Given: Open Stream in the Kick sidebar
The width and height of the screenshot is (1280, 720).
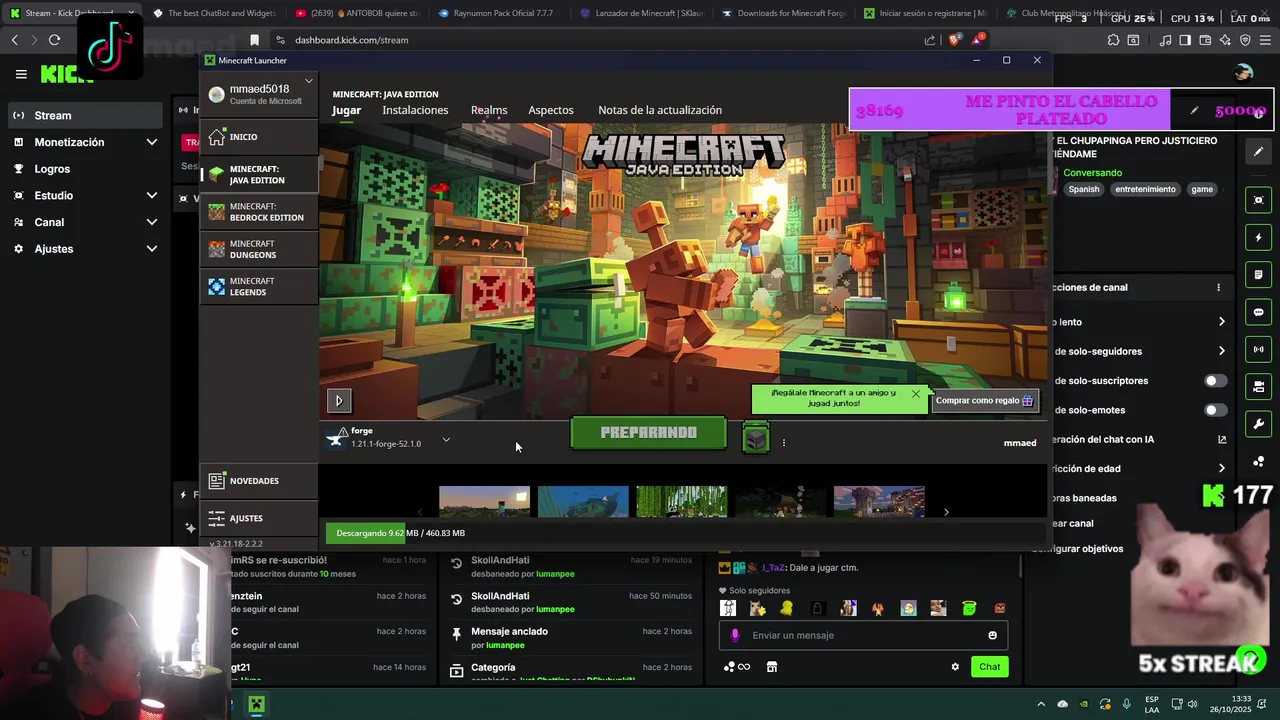Looking at the screenshot, I should point(85,115).
